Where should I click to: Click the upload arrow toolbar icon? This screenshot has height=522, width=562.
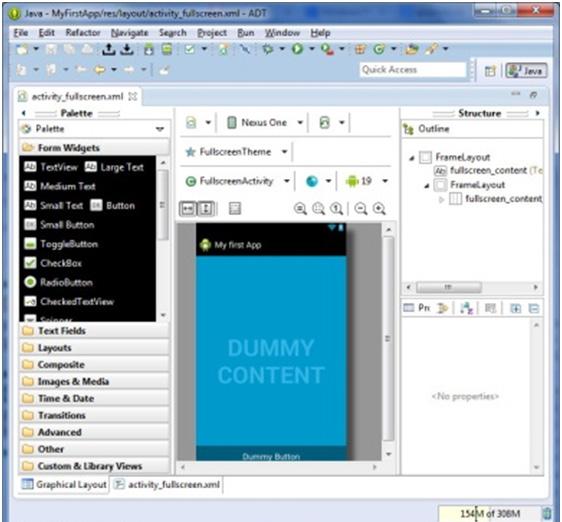pos(109,49)
